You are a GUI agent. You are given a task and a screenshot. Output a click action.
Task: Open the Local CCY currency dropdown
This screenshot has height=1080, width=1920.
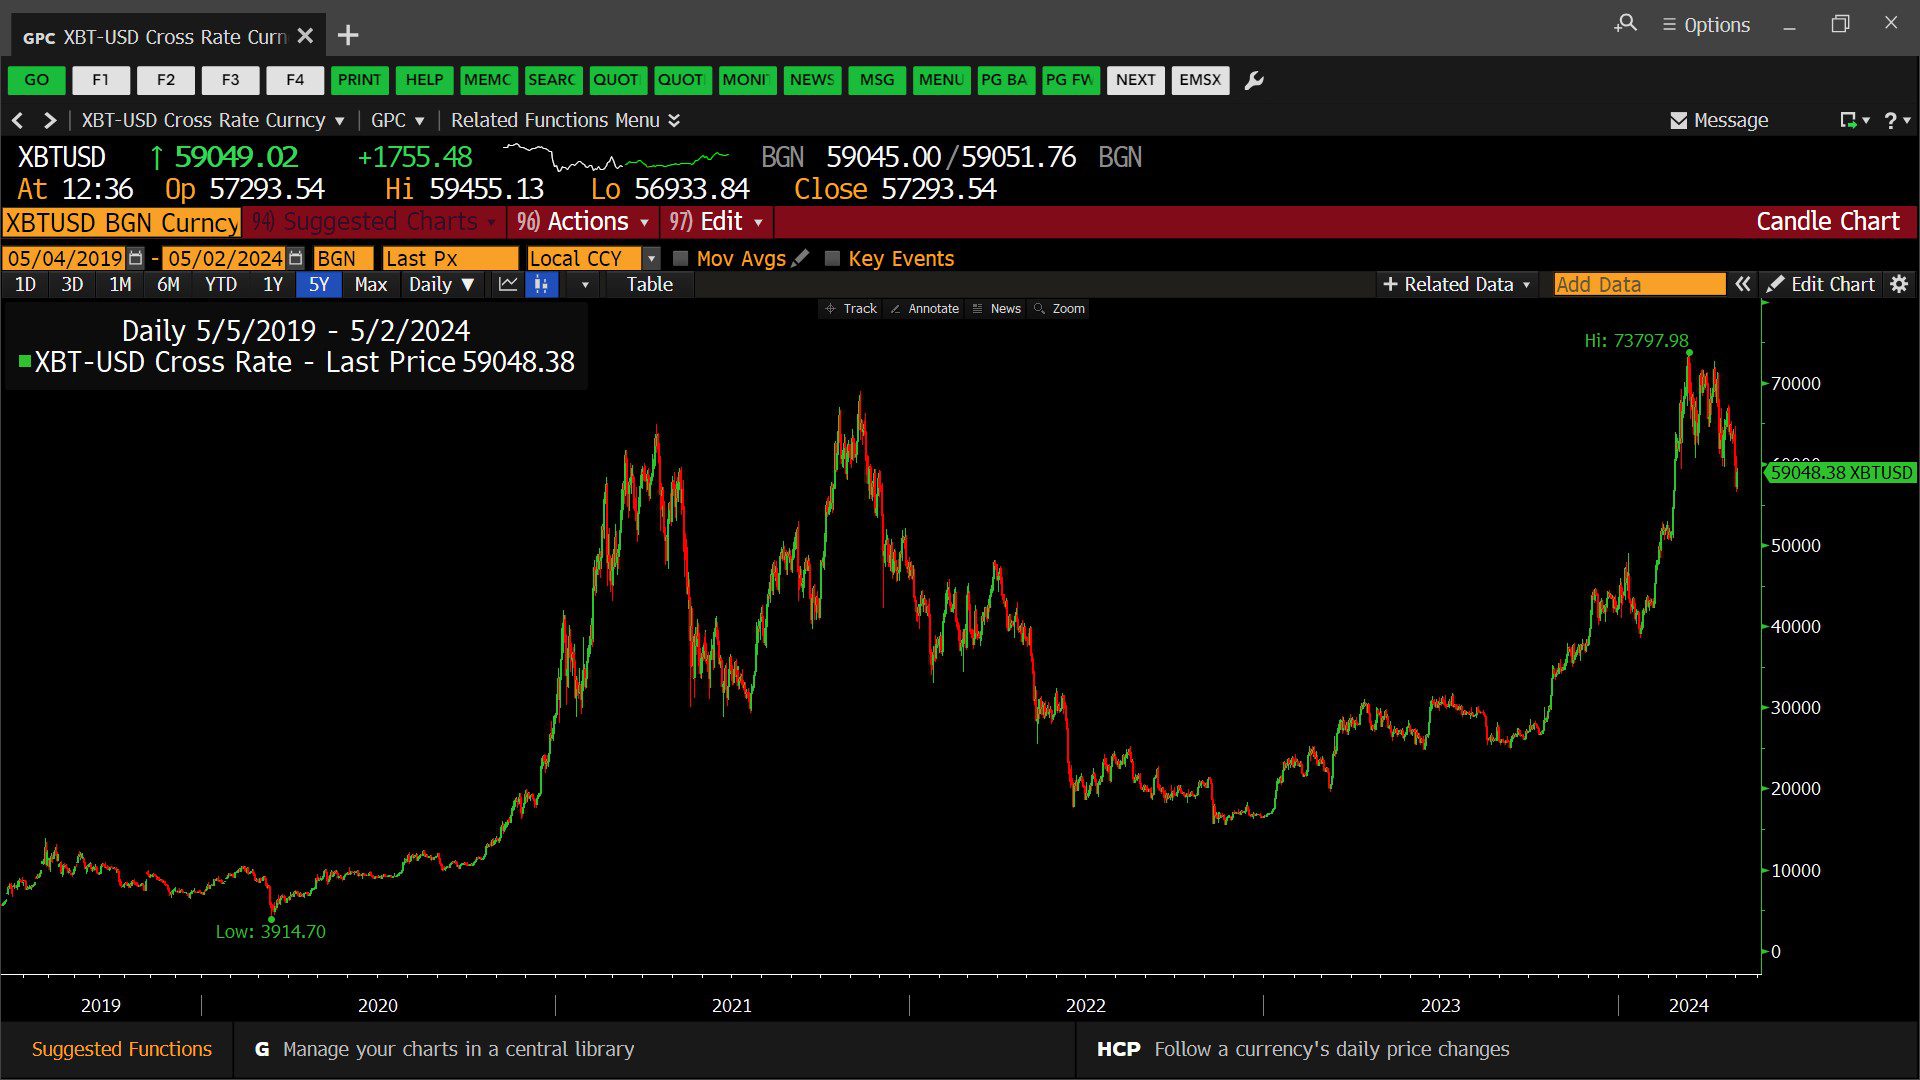pyautogui.click(x=594, y=258)
